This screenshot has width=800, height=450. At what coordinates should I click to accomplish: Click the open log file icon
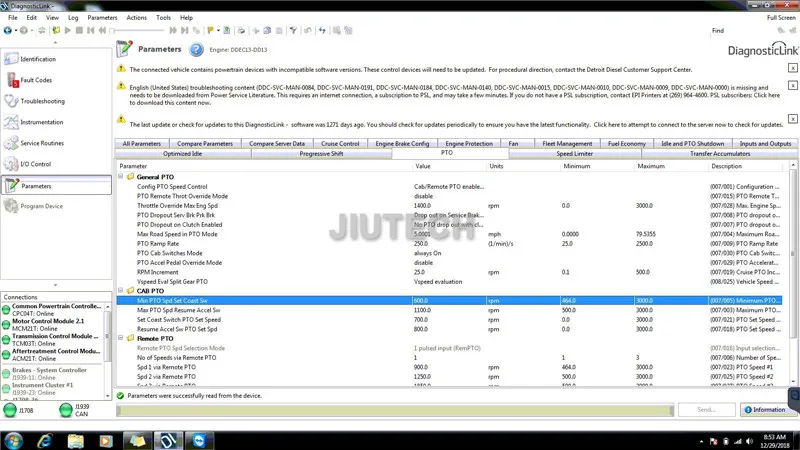56,31
